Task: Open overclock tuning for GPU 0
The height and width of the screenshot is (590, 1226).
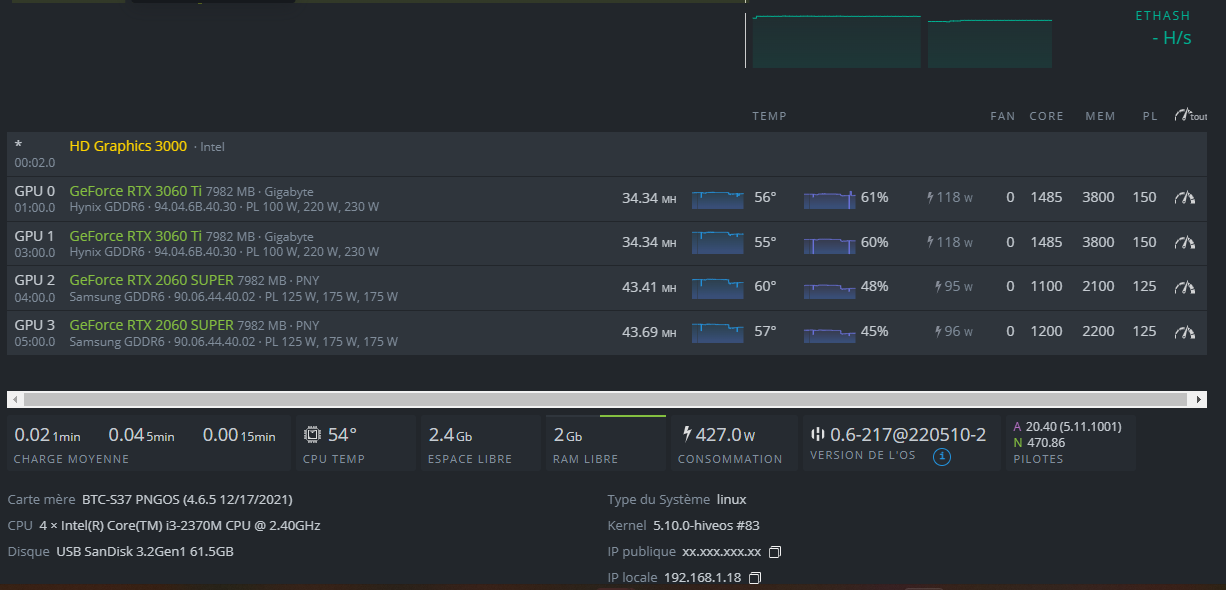Action: 1185,198
